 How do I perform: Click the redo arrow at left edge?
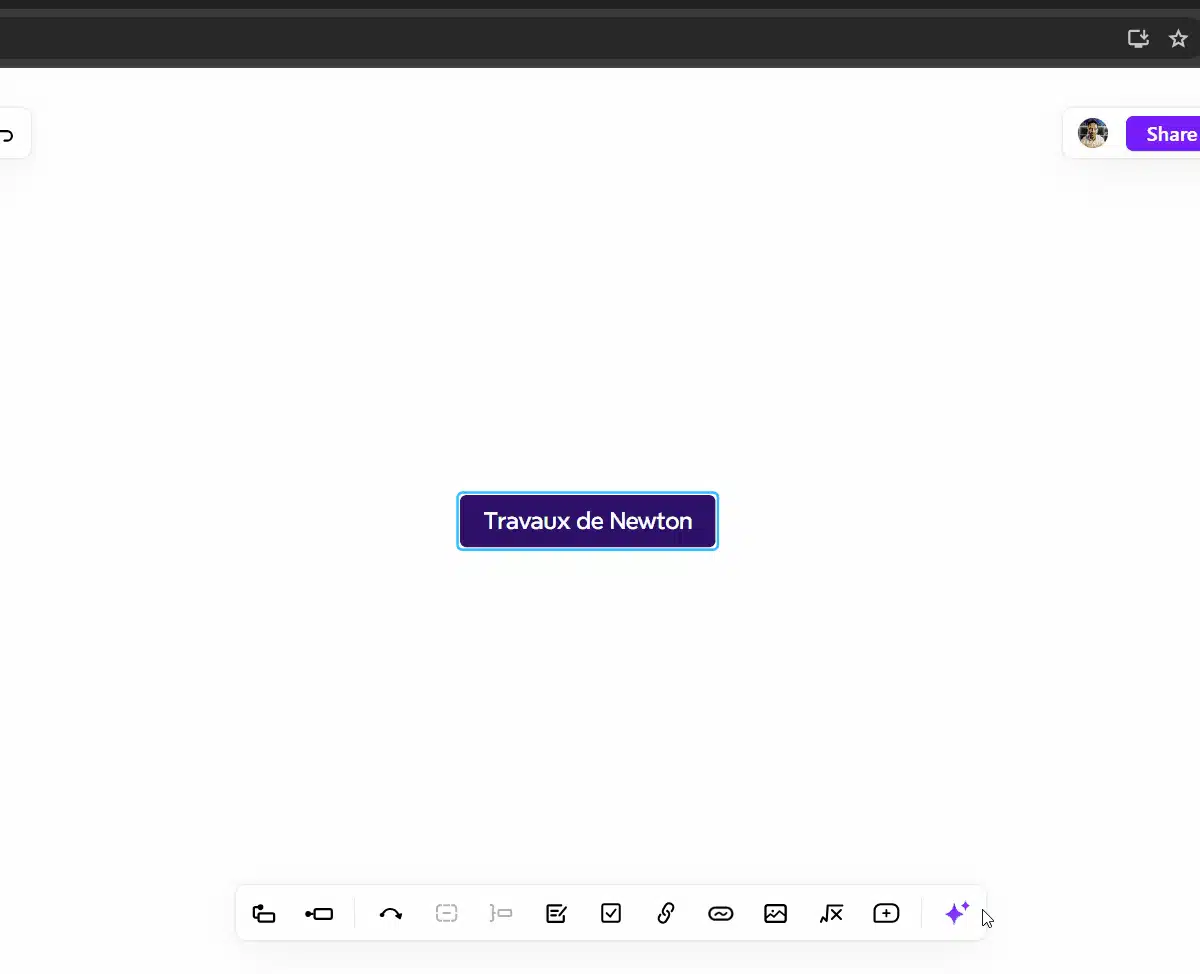[8, 135]
